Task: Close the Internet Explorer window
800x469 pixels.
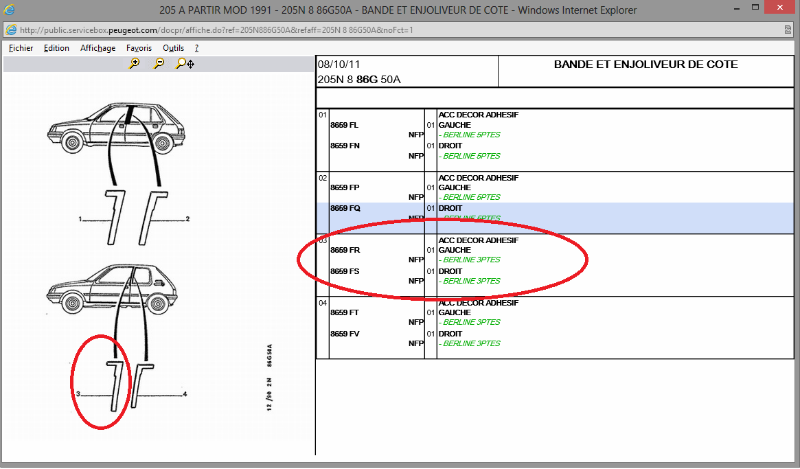Action: 780,8
